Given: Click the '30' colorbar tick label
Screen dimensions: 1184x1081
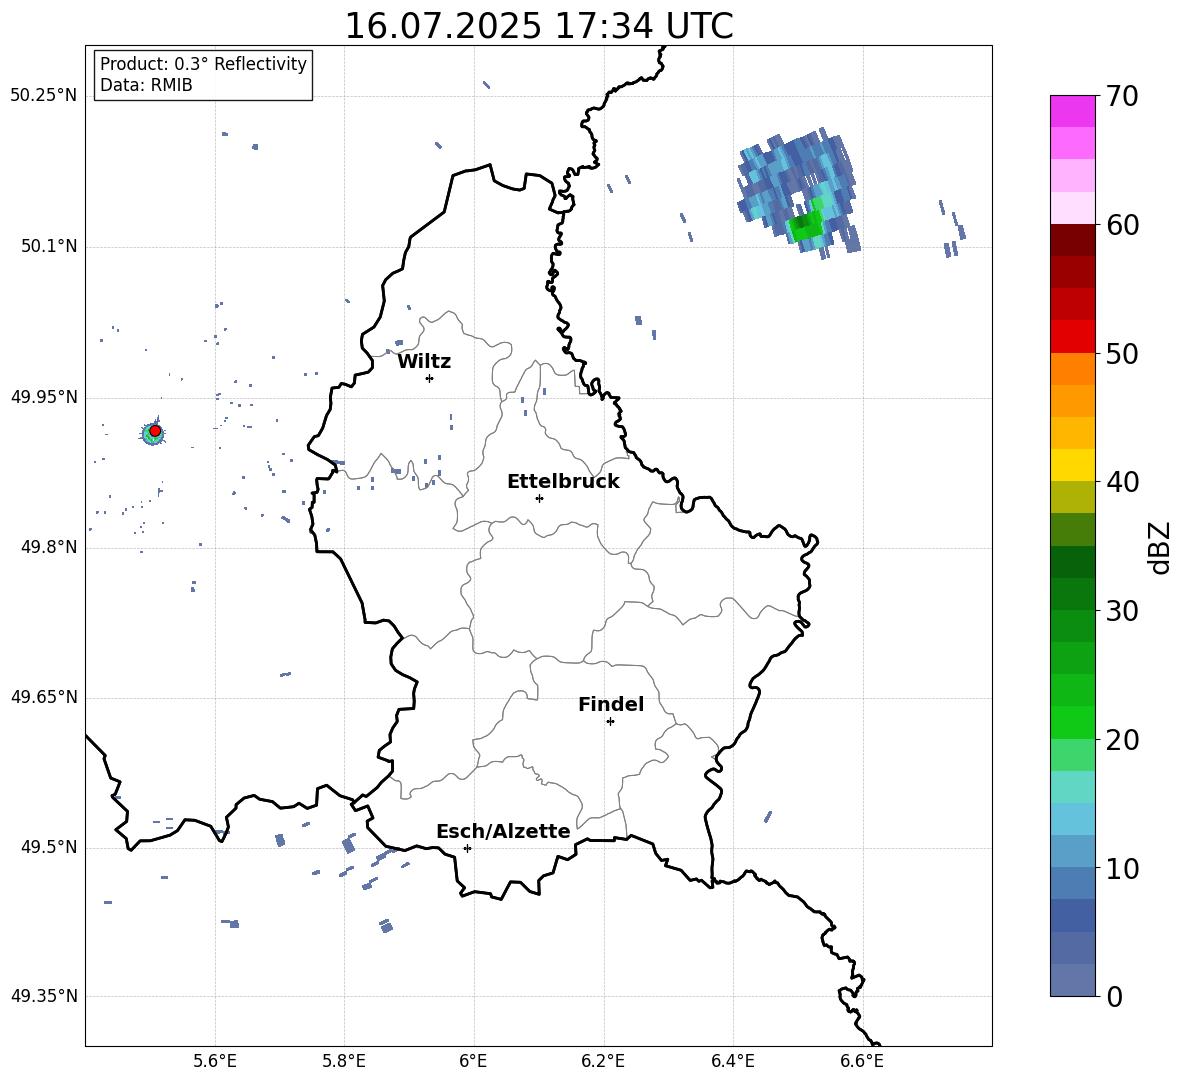Looking at the screenshot, I should 1122,611.
